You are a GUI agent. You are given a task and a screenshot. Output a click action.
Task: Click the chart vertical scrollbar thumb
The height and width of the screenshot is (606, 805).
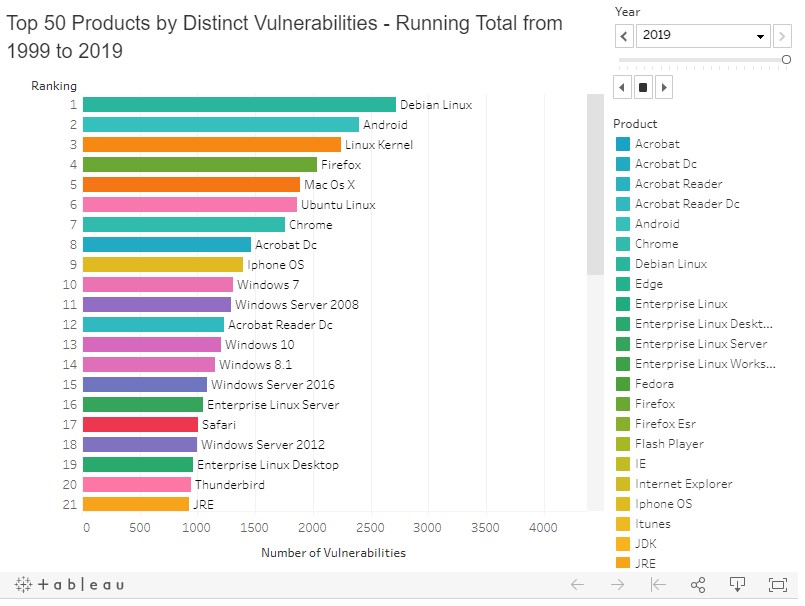pos(596,184)
